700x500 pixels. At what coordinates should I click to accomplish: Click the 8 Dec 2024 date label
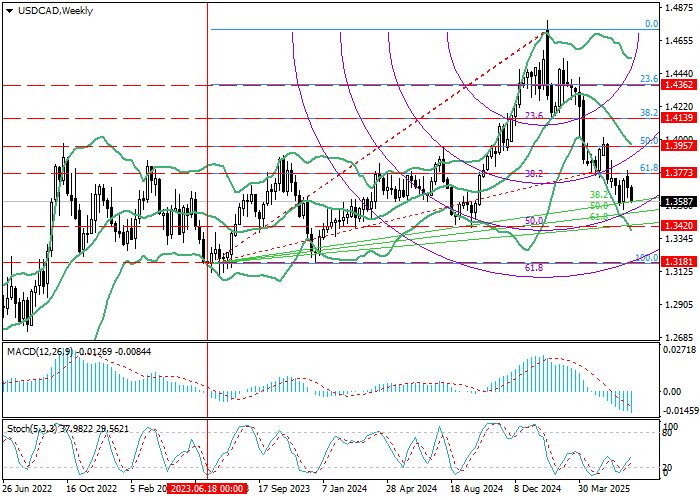(538, 488)
